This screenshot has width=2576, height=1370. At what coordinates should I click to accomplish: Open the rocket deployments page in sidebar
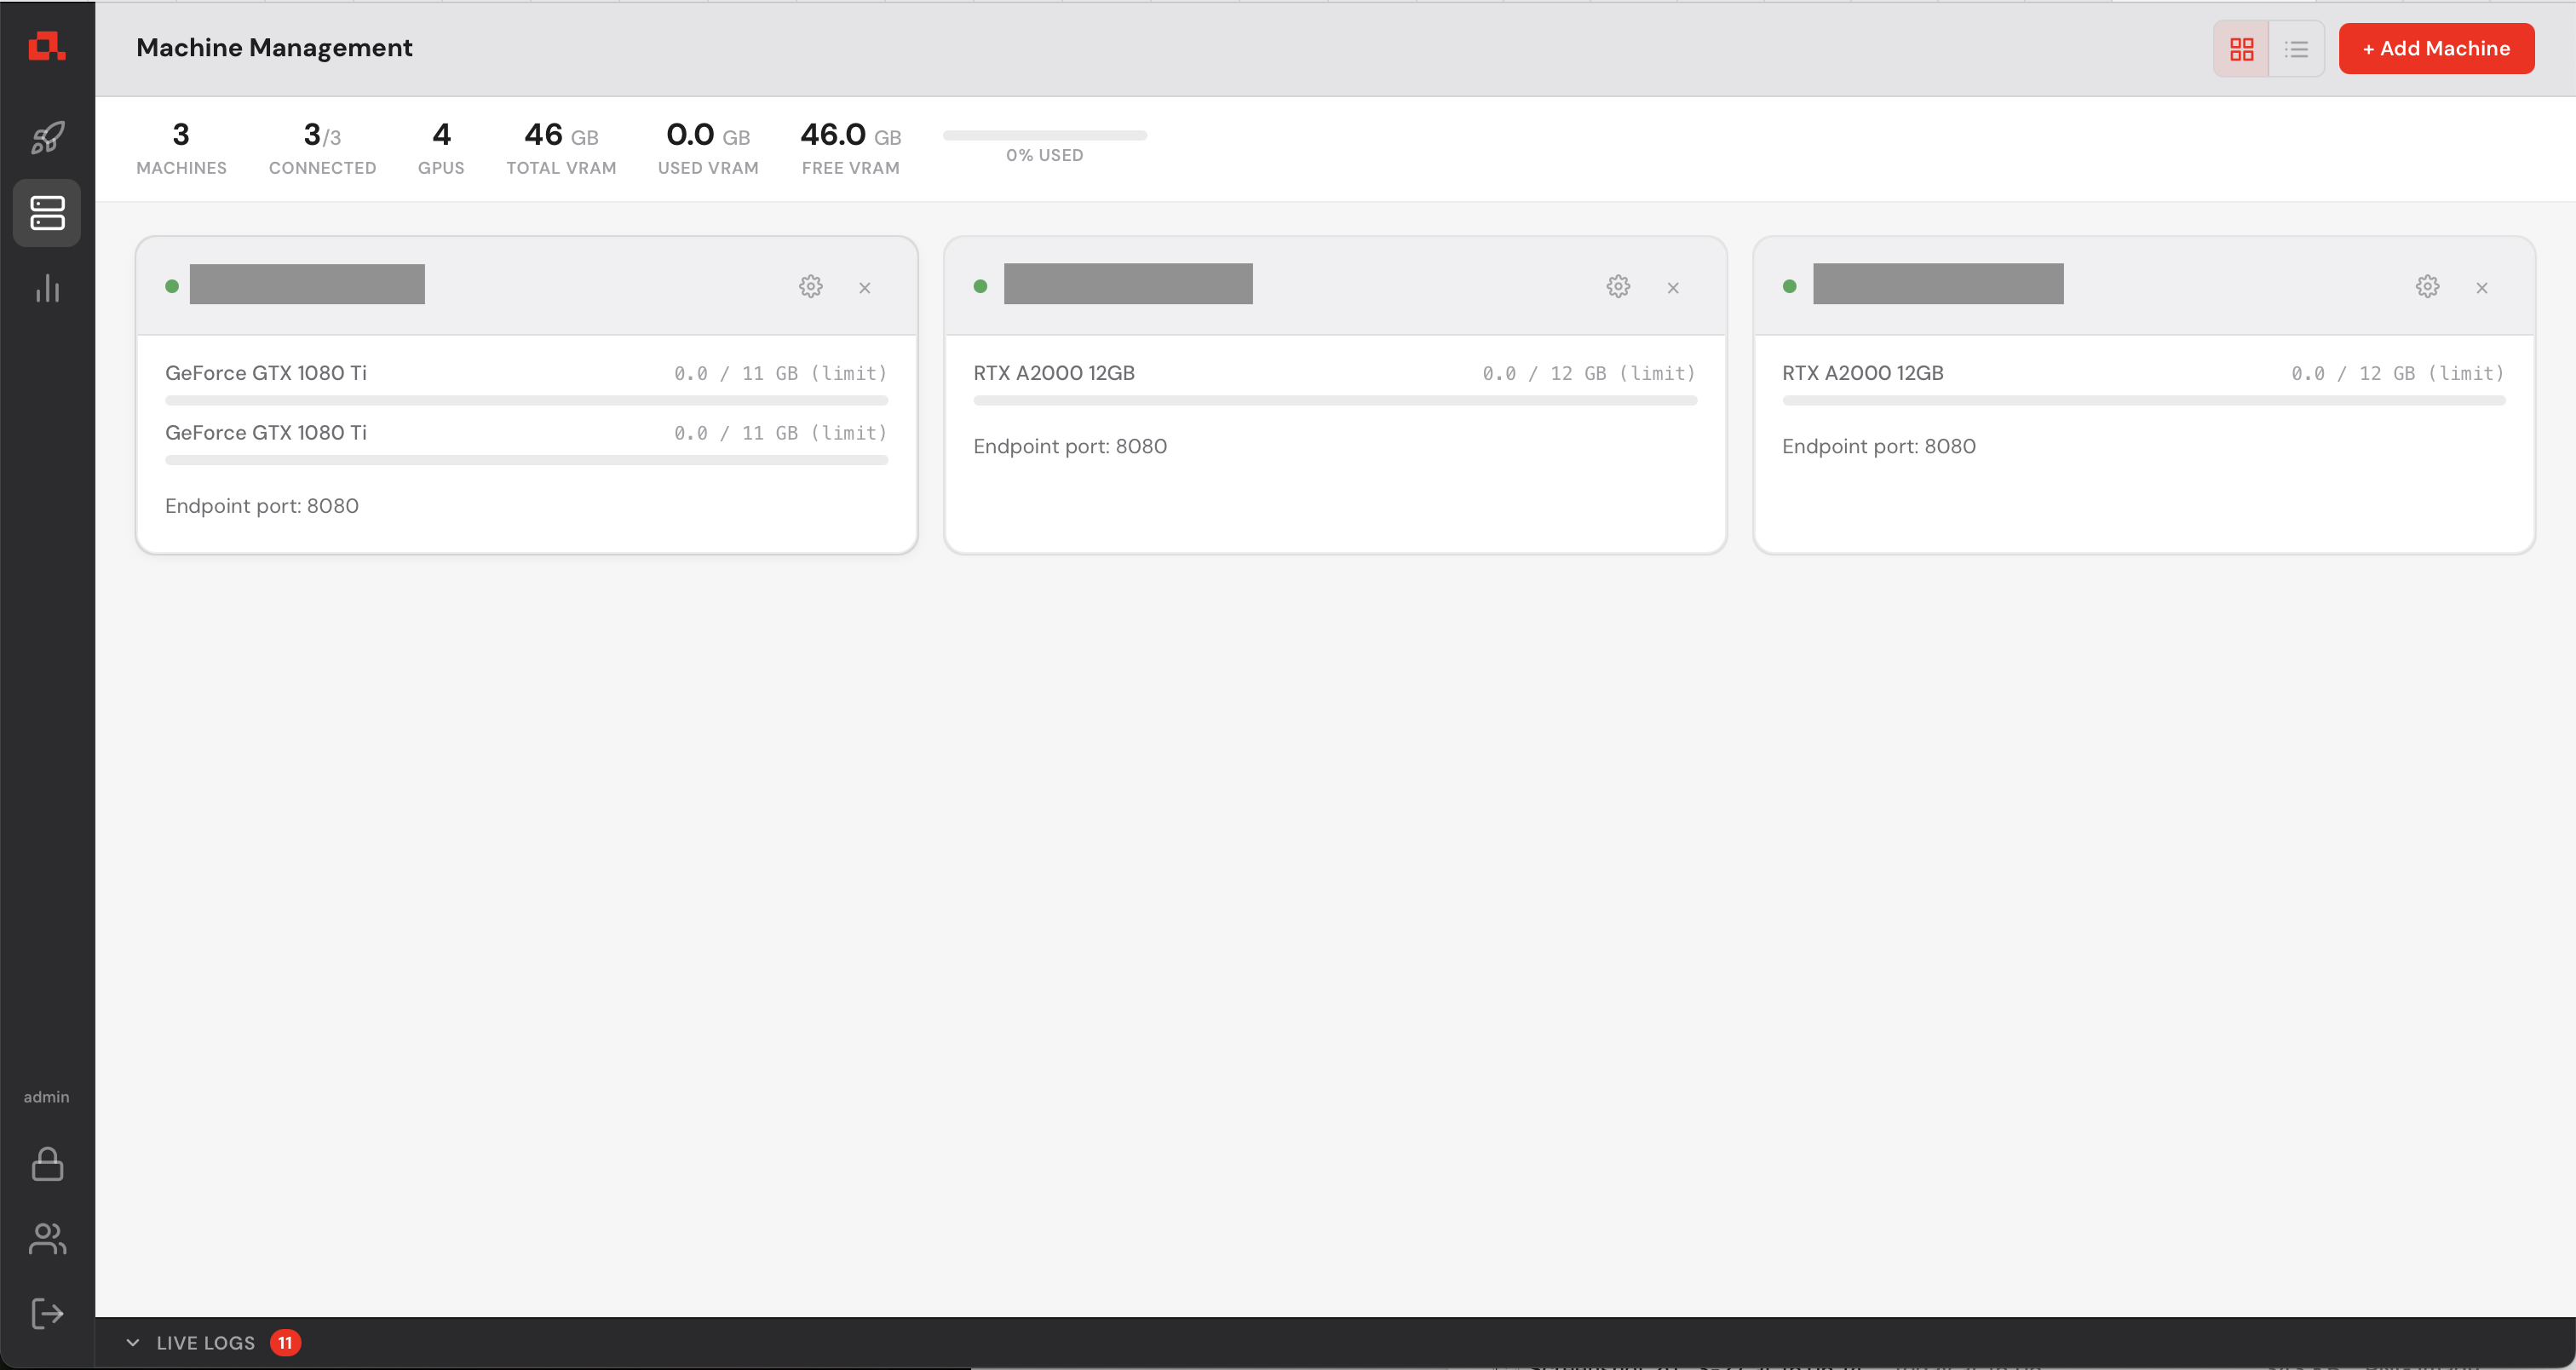47,137
